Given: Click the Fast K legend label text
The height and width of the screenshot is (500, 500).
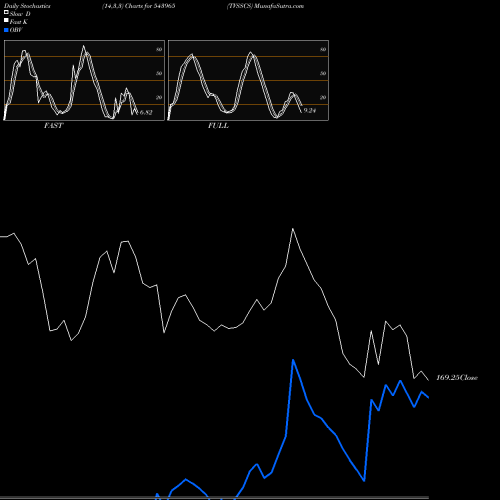Looking at the screenshot, I should 19,22.
